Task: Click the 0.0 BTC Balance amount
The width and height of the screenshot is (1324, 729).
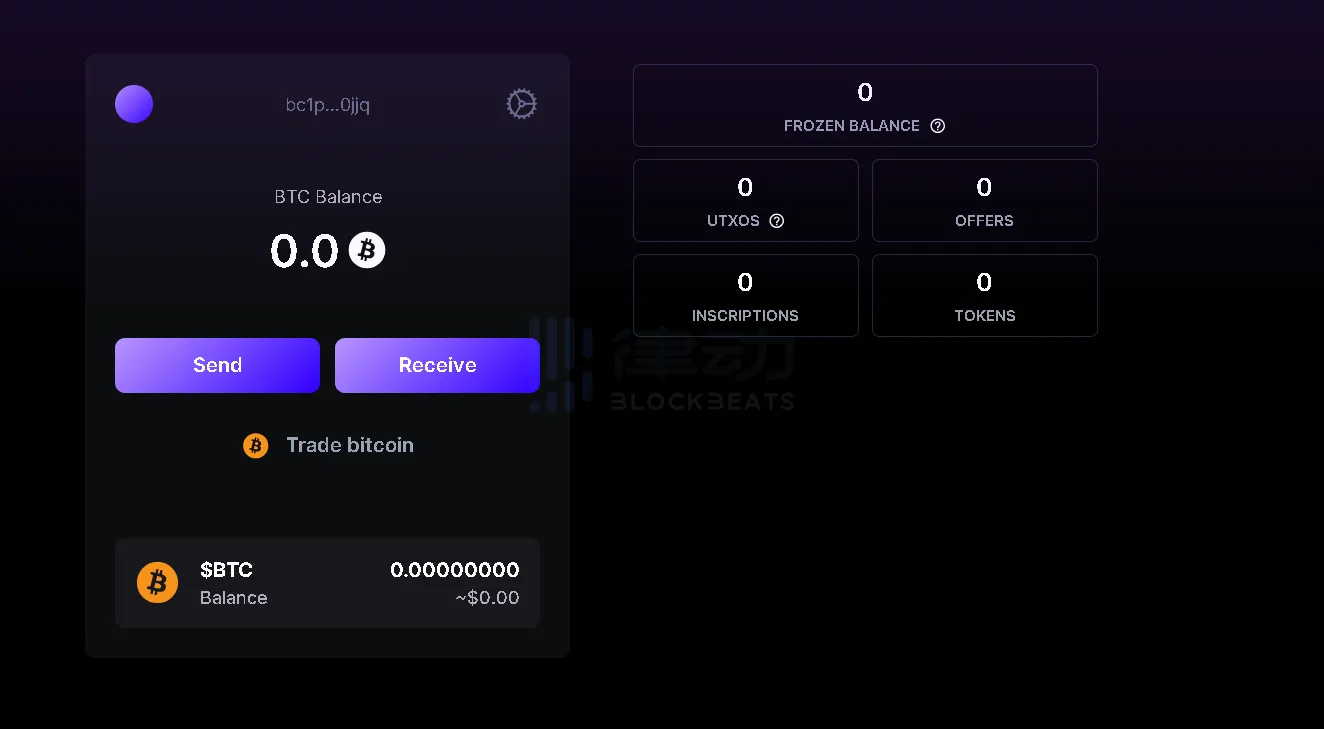Action: click(305, 251)
